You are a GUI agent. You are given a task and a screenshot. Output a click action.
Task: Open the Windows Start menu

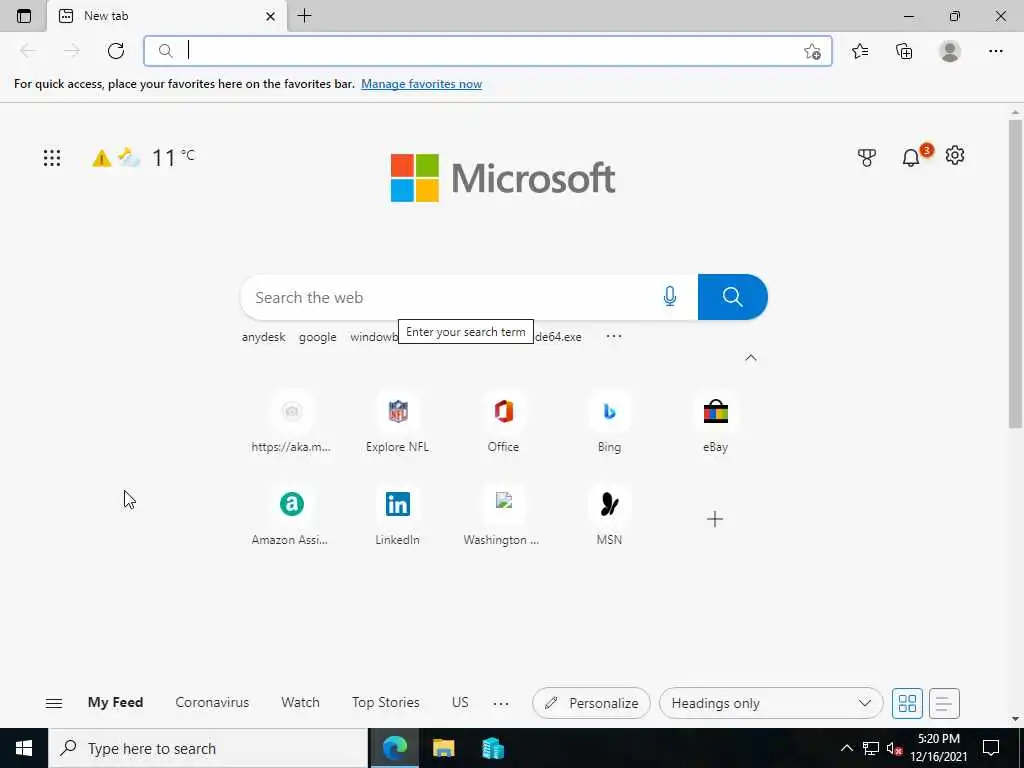point(24,748)
